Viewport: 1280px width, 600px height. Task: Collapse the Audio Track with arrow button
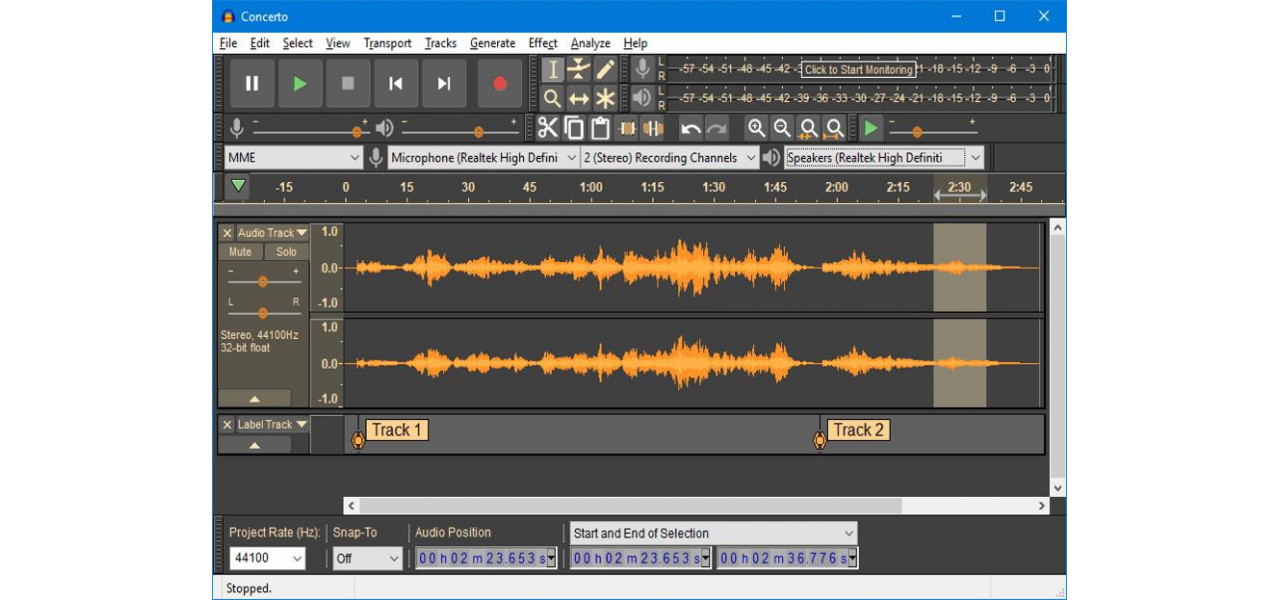pyautogui.click(x=255, y=398)
